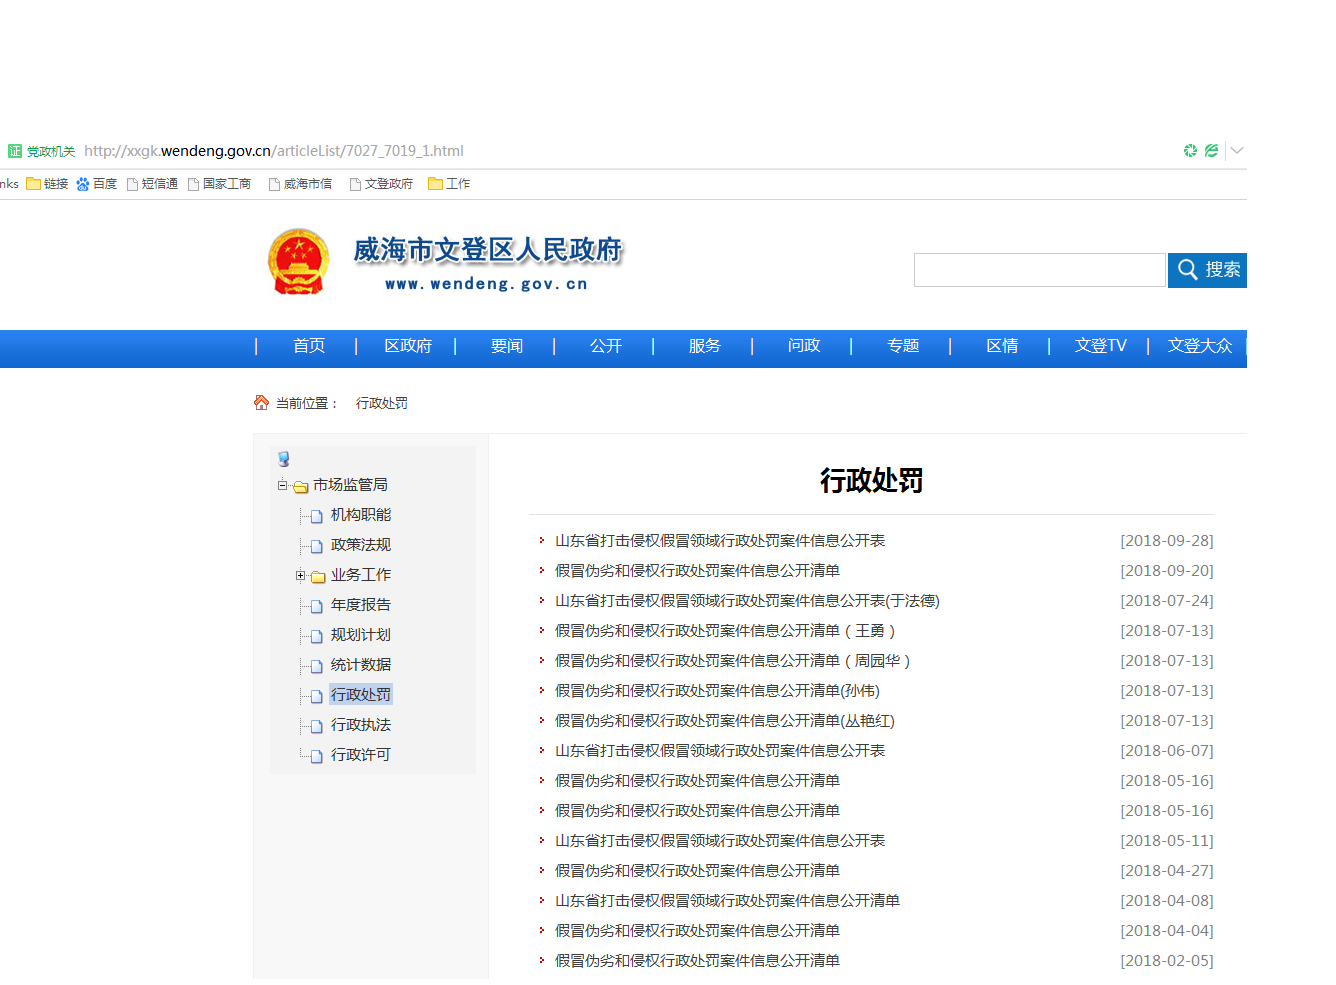Open the 于法德 case disclosure link
The width and height of the screenshot is (1336, 985).
pyautogui.click(x=747, y=601)
